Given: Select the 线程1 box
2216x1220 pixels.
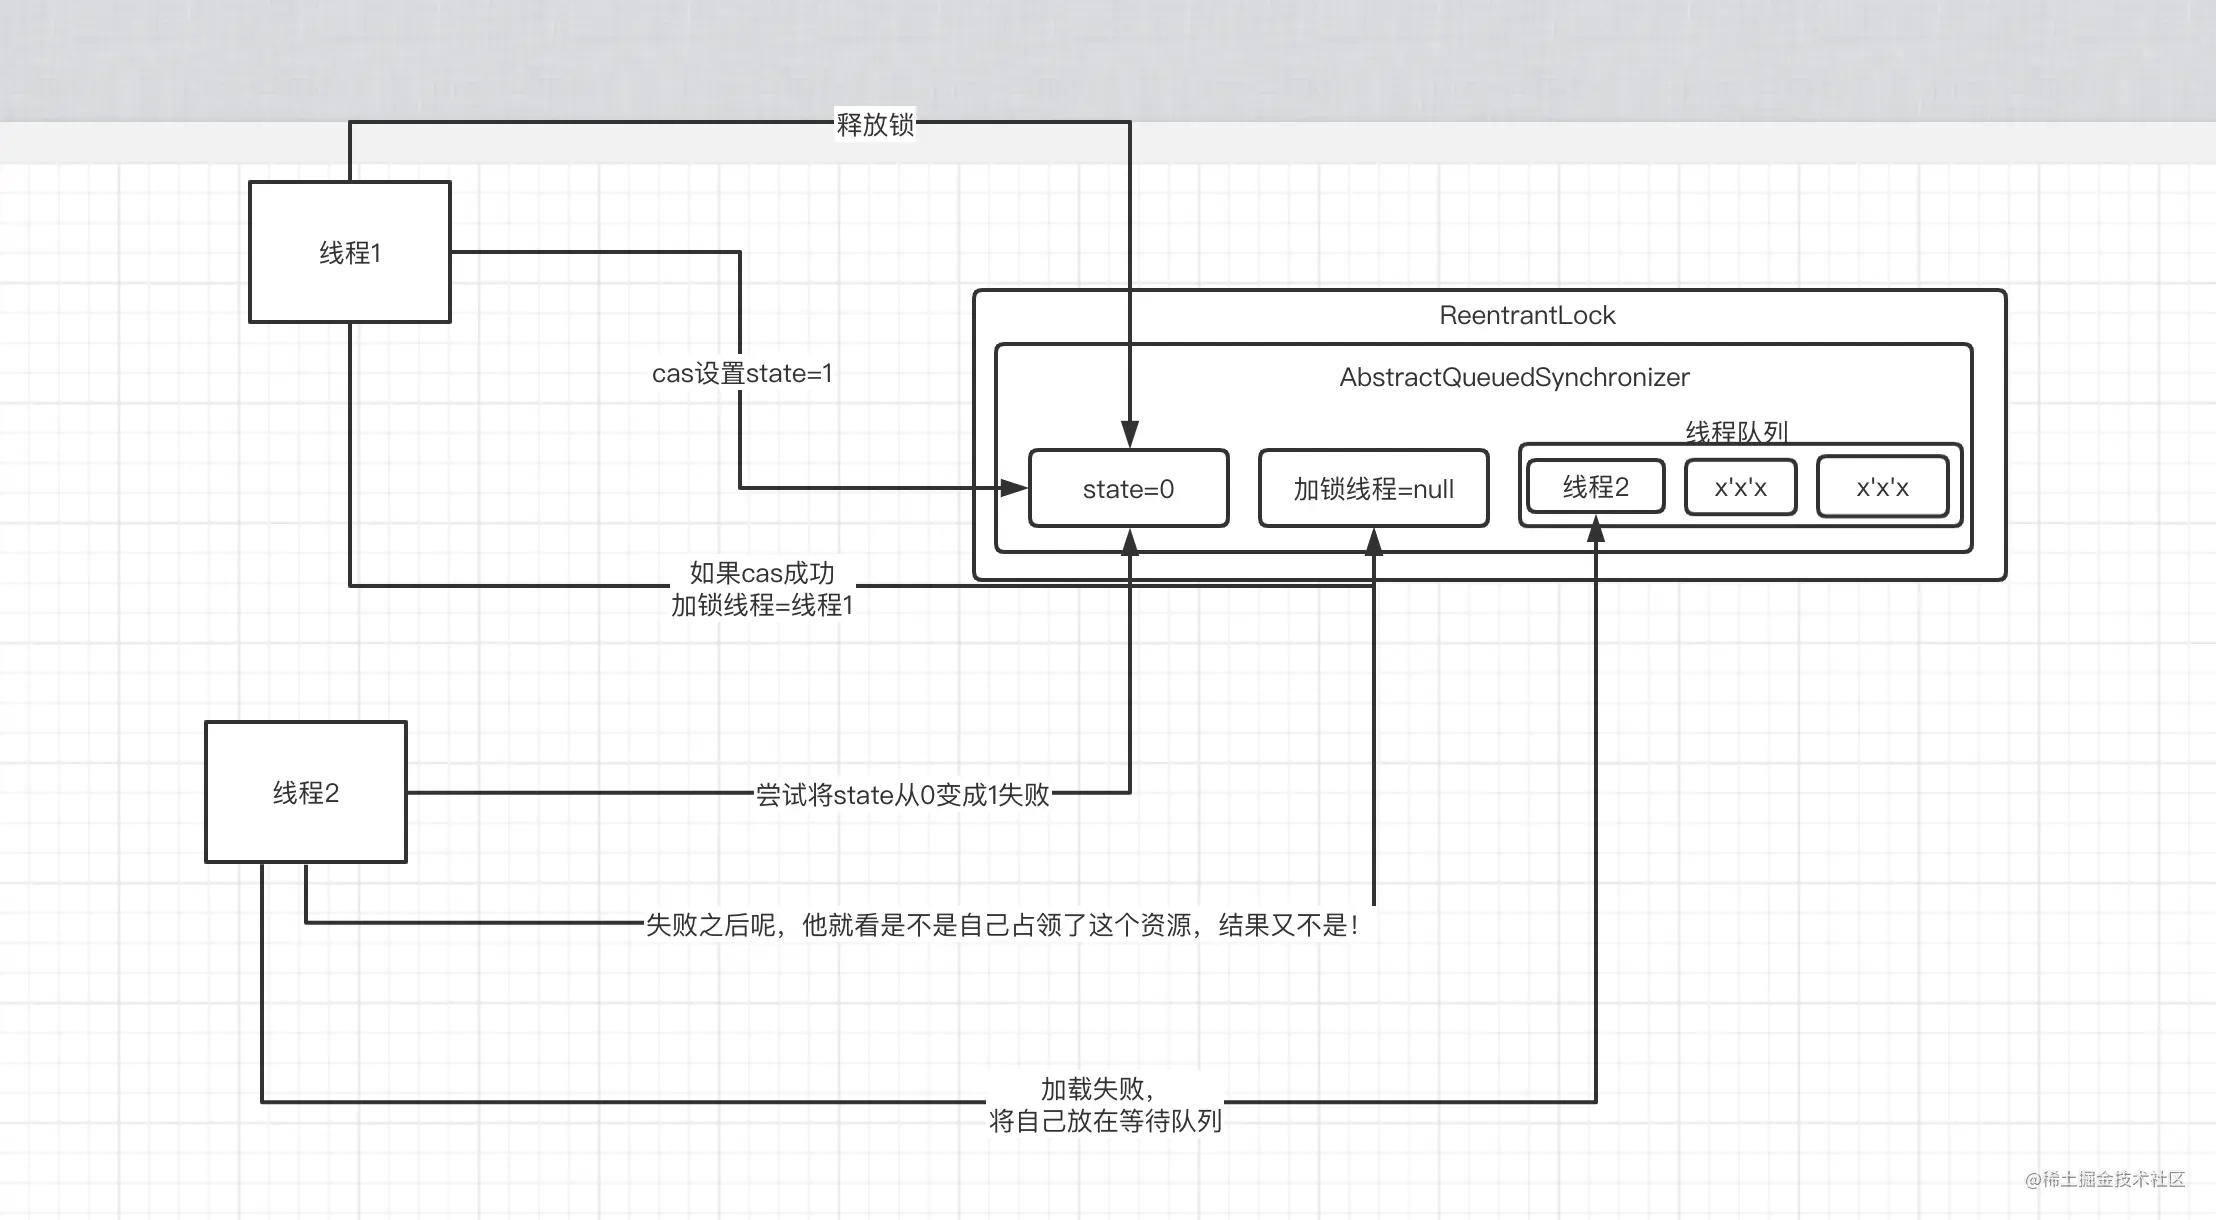Looking at the screenshot, I should 350,252.
